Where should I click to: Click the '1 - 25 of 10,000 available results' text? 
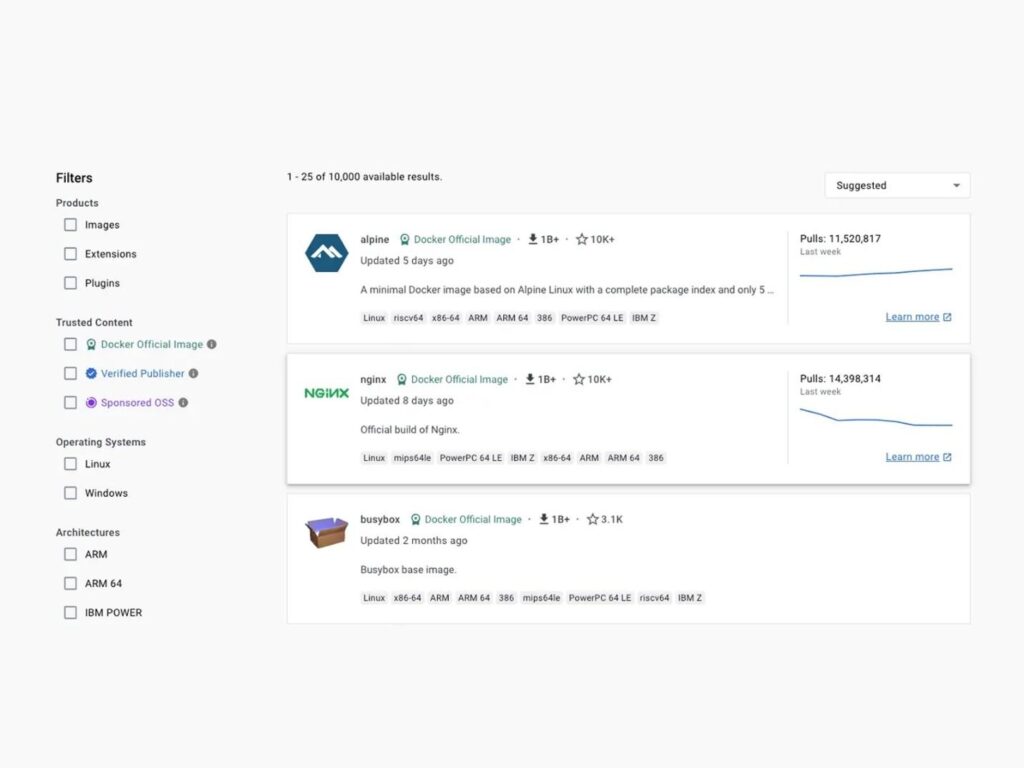[x=364, y=176]
